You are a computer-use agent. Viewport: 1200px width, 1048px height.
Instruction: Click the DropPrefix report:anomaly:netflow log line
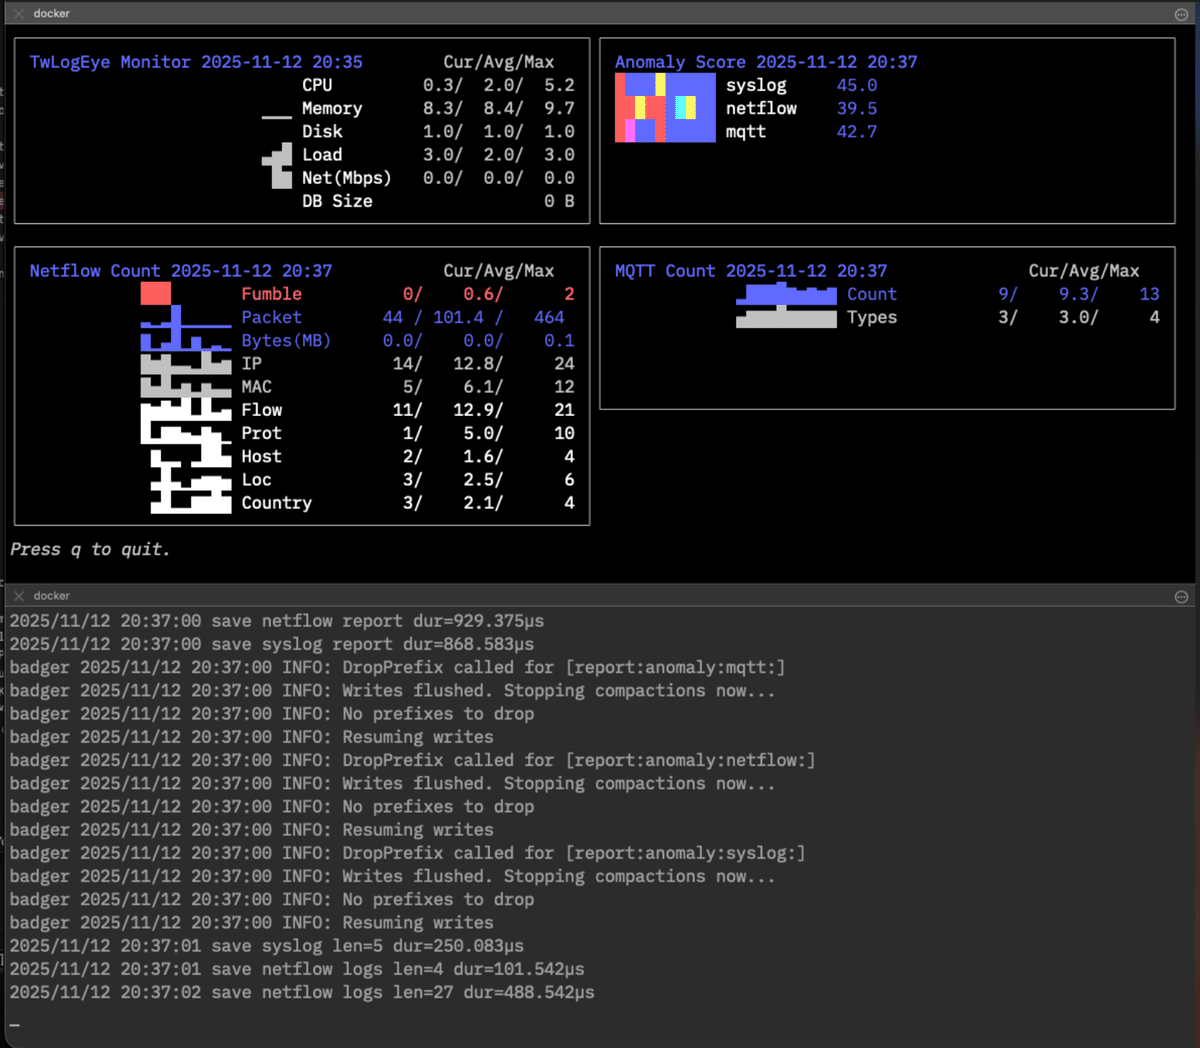[x=412, y=760]
